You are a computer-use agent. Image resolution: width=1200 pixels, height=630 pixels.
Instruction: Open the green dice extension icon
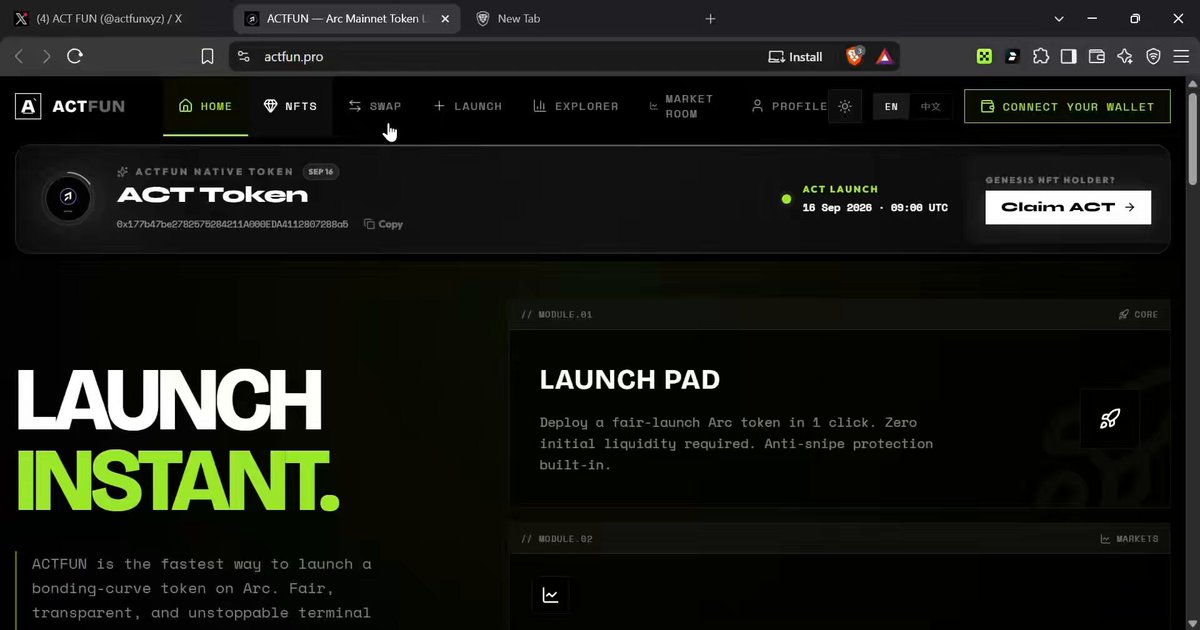985,57
